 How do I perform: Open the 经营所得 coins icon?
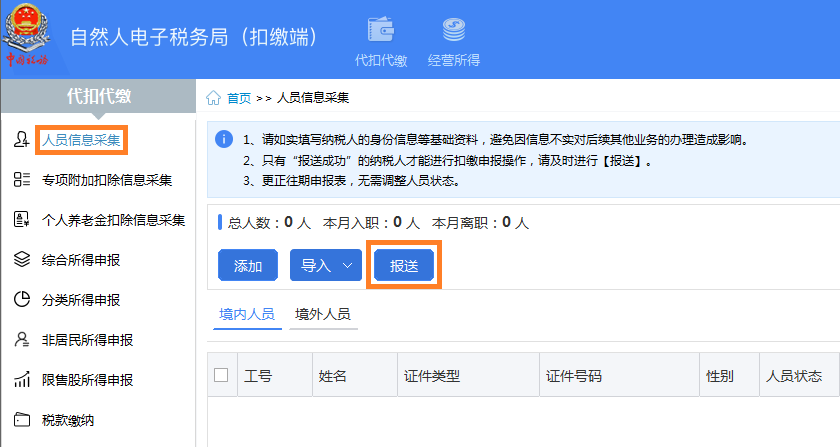click(x=454, y=29)
